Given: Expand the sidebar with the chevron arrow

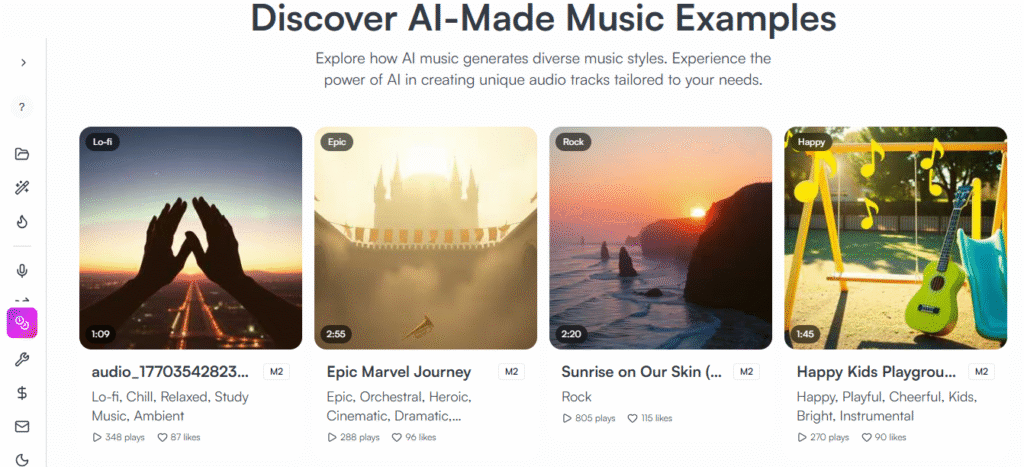Looking at the screenshot, I should [x=22, y=62].
